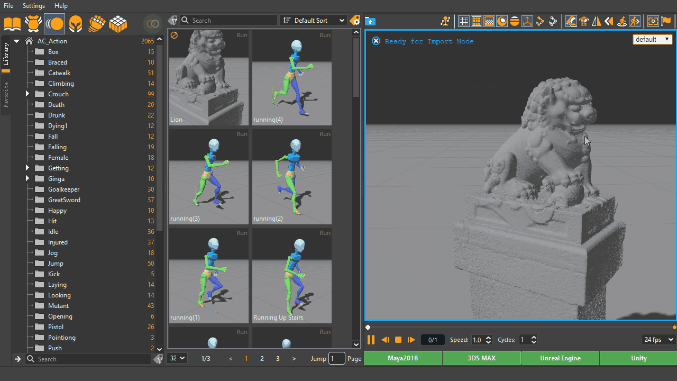Click tag filter icon beside top search
677x381 pixels.
[x=173, y=20]
